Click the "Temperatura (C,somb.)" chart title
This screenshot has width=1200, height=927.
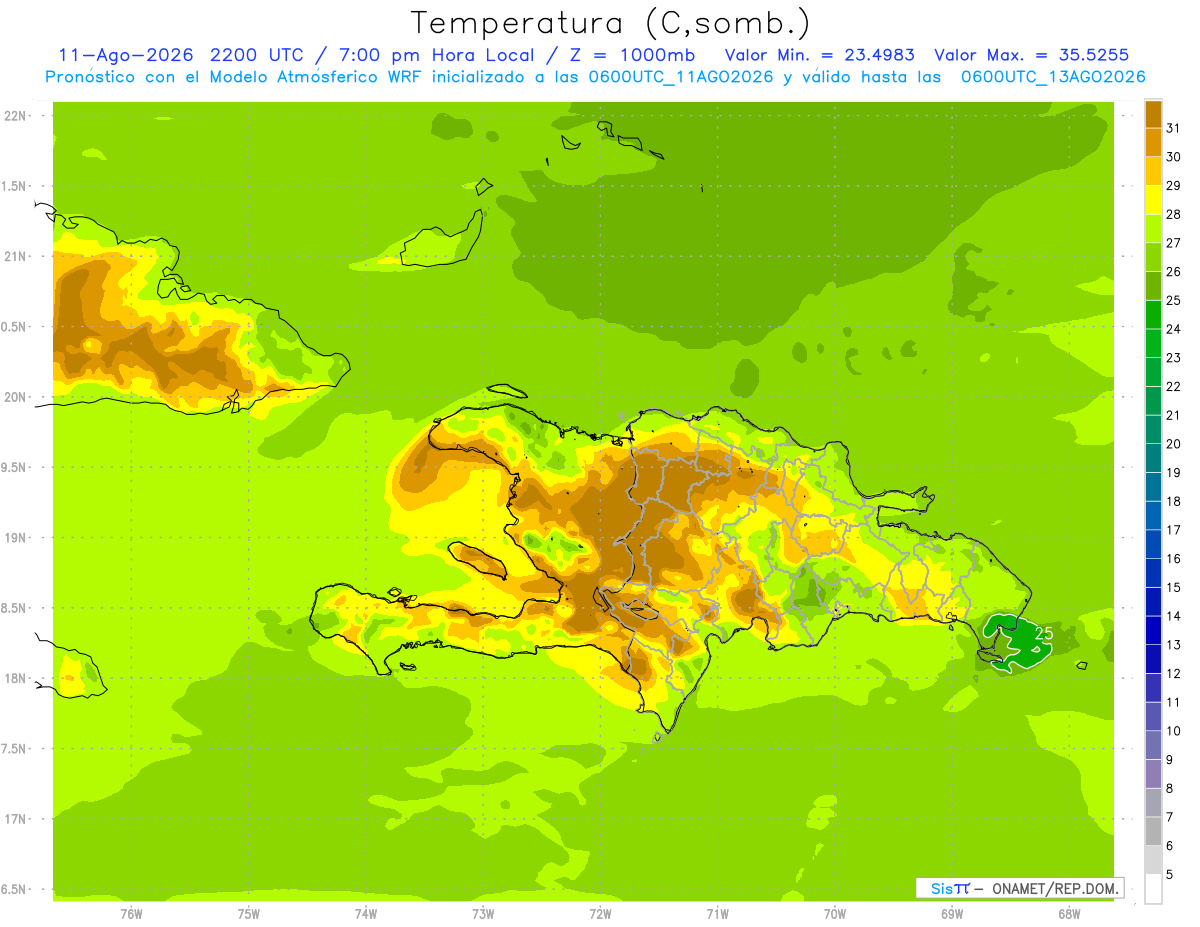611,23
